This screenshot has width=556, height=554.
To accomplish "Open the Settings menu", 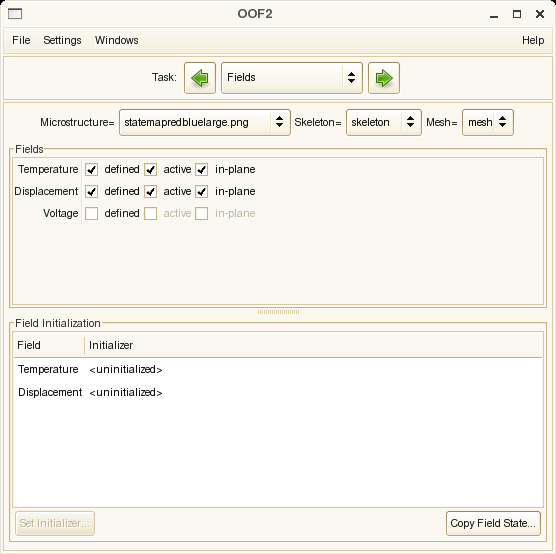I will pos(62,40).
